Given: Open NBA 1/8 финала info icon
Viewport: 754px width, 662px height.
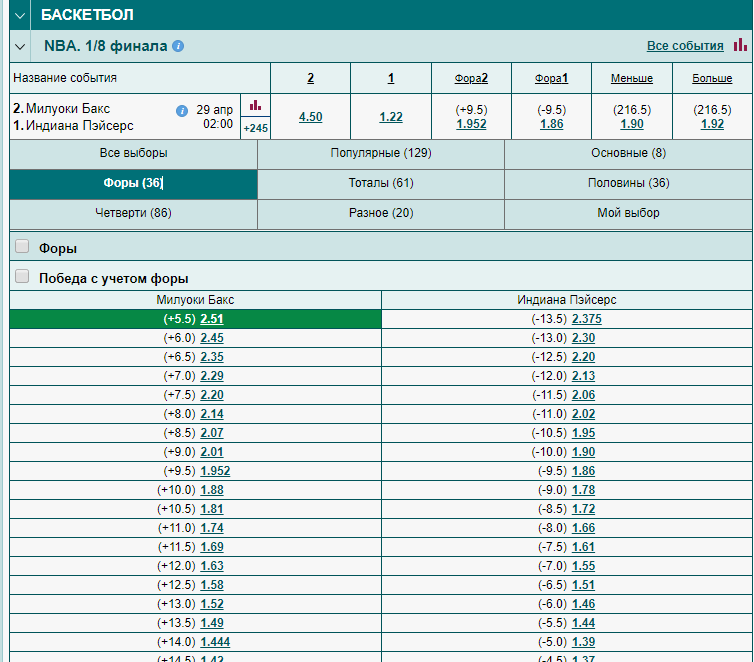Looking at the screenshot, I should coord(178,46).
